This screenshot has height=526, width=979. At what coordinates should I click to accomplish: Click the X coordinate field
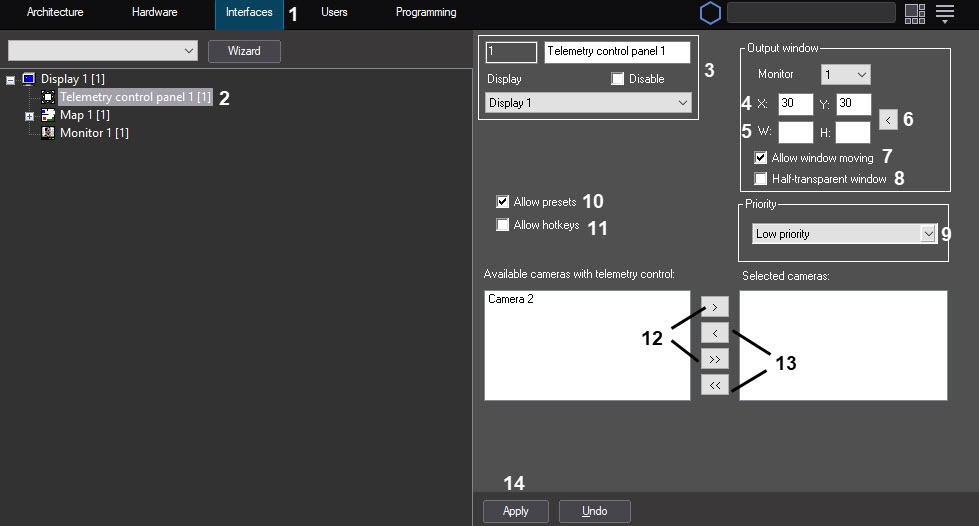click(796, 104)
